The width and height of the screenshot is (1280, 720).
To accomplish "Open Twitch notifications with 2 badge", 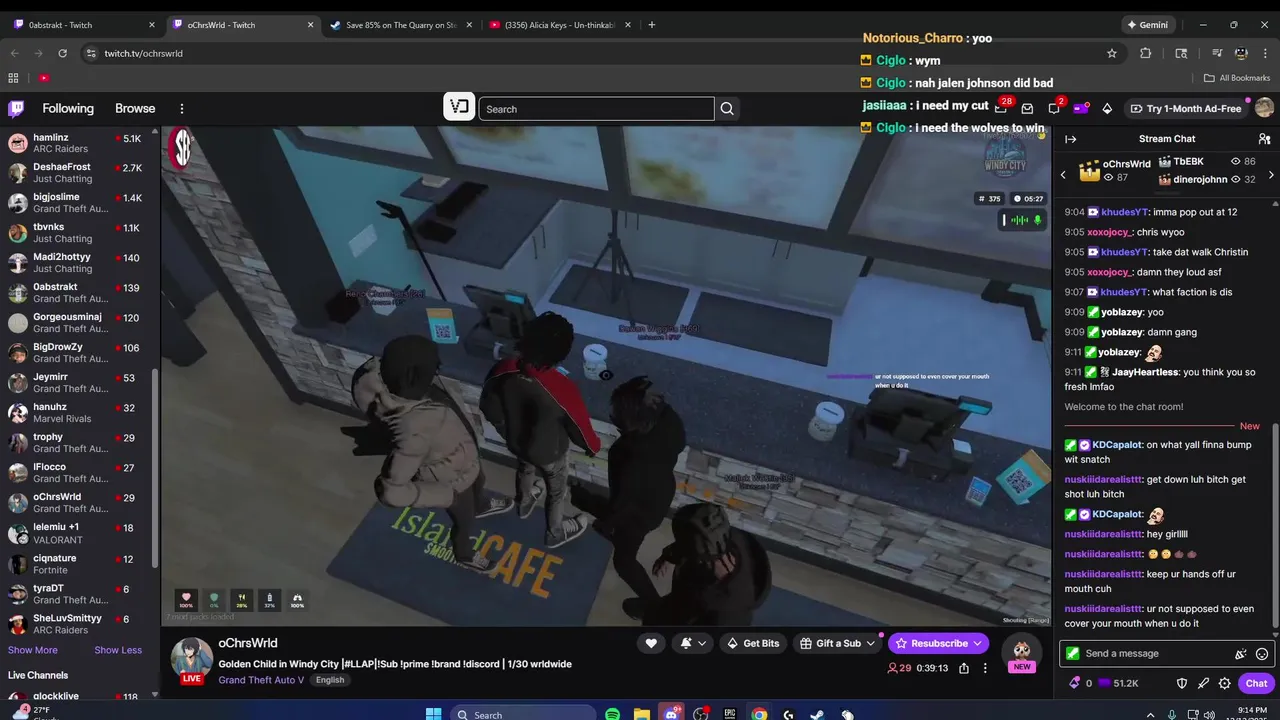I will coord(1054,108).
